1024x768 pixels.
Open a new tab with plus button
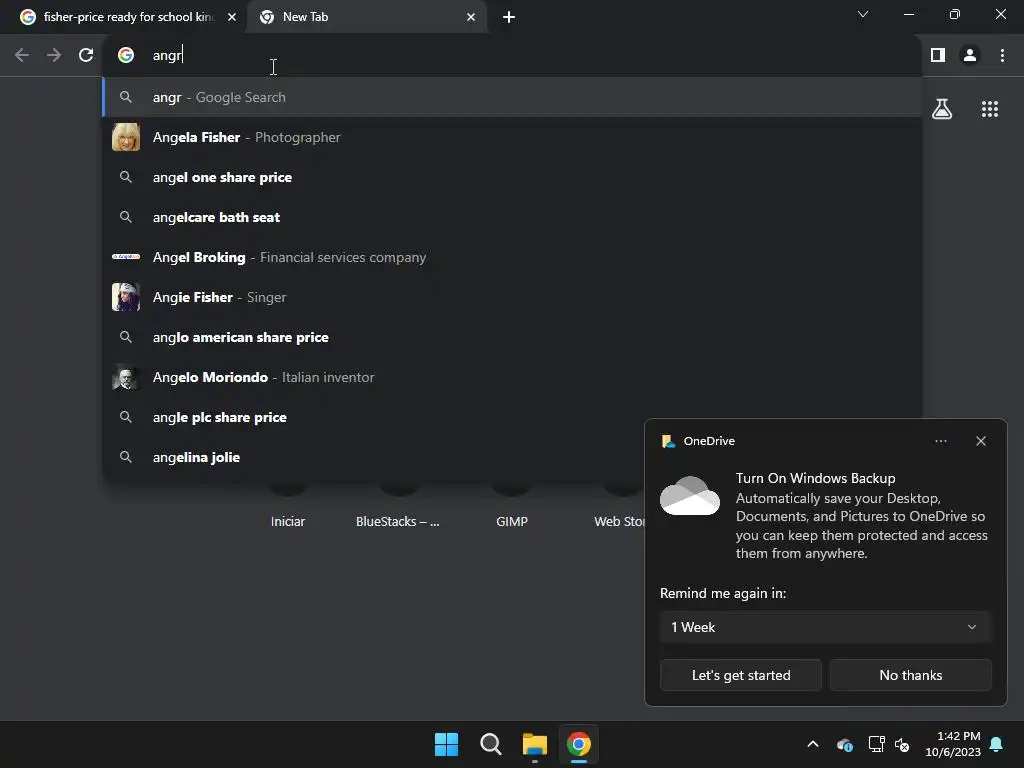point(509,17)
